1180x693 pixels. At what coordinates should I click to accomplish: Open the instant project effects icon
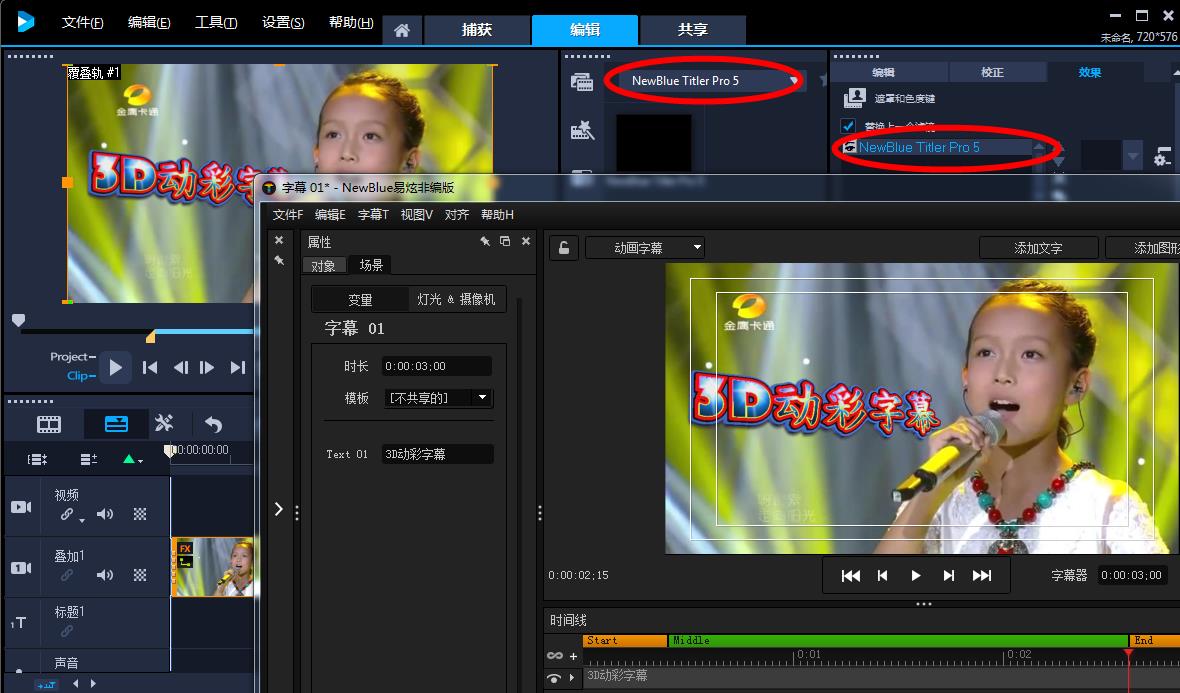[x=582, y=130]
